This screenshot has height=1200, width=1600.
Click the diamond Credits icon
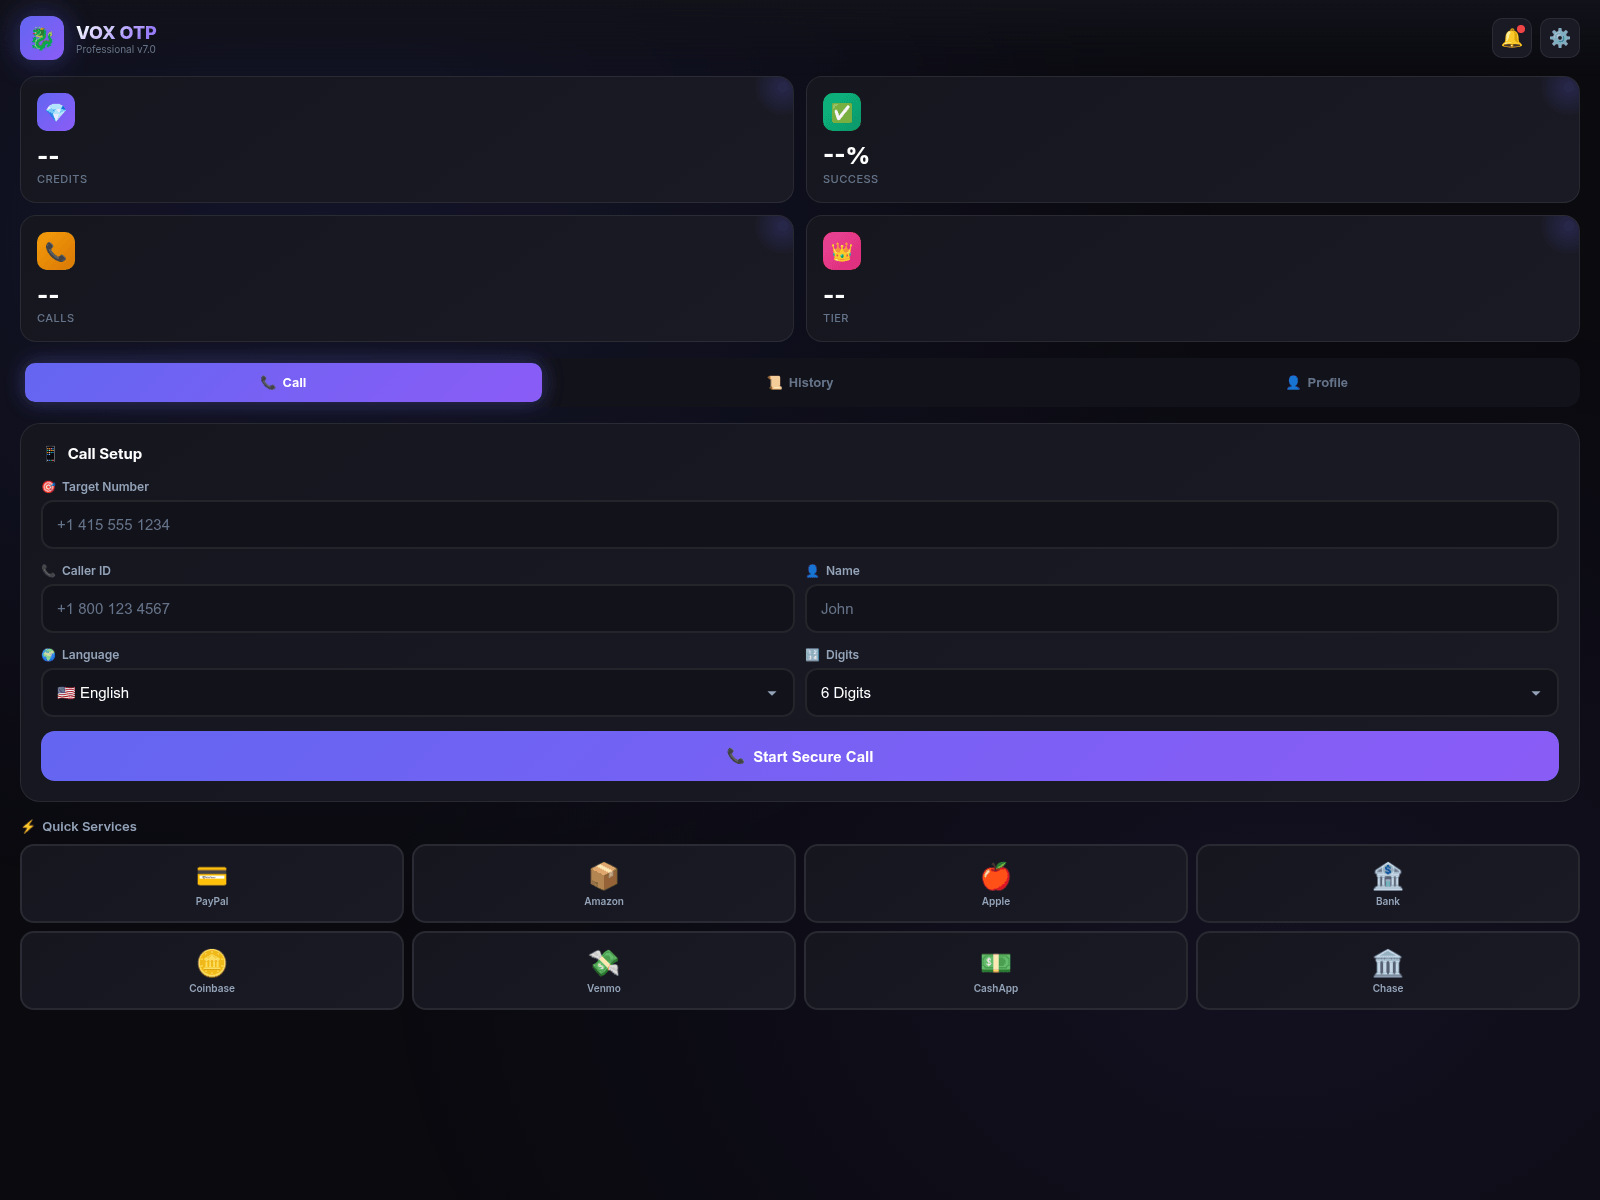tap(56, 112)
